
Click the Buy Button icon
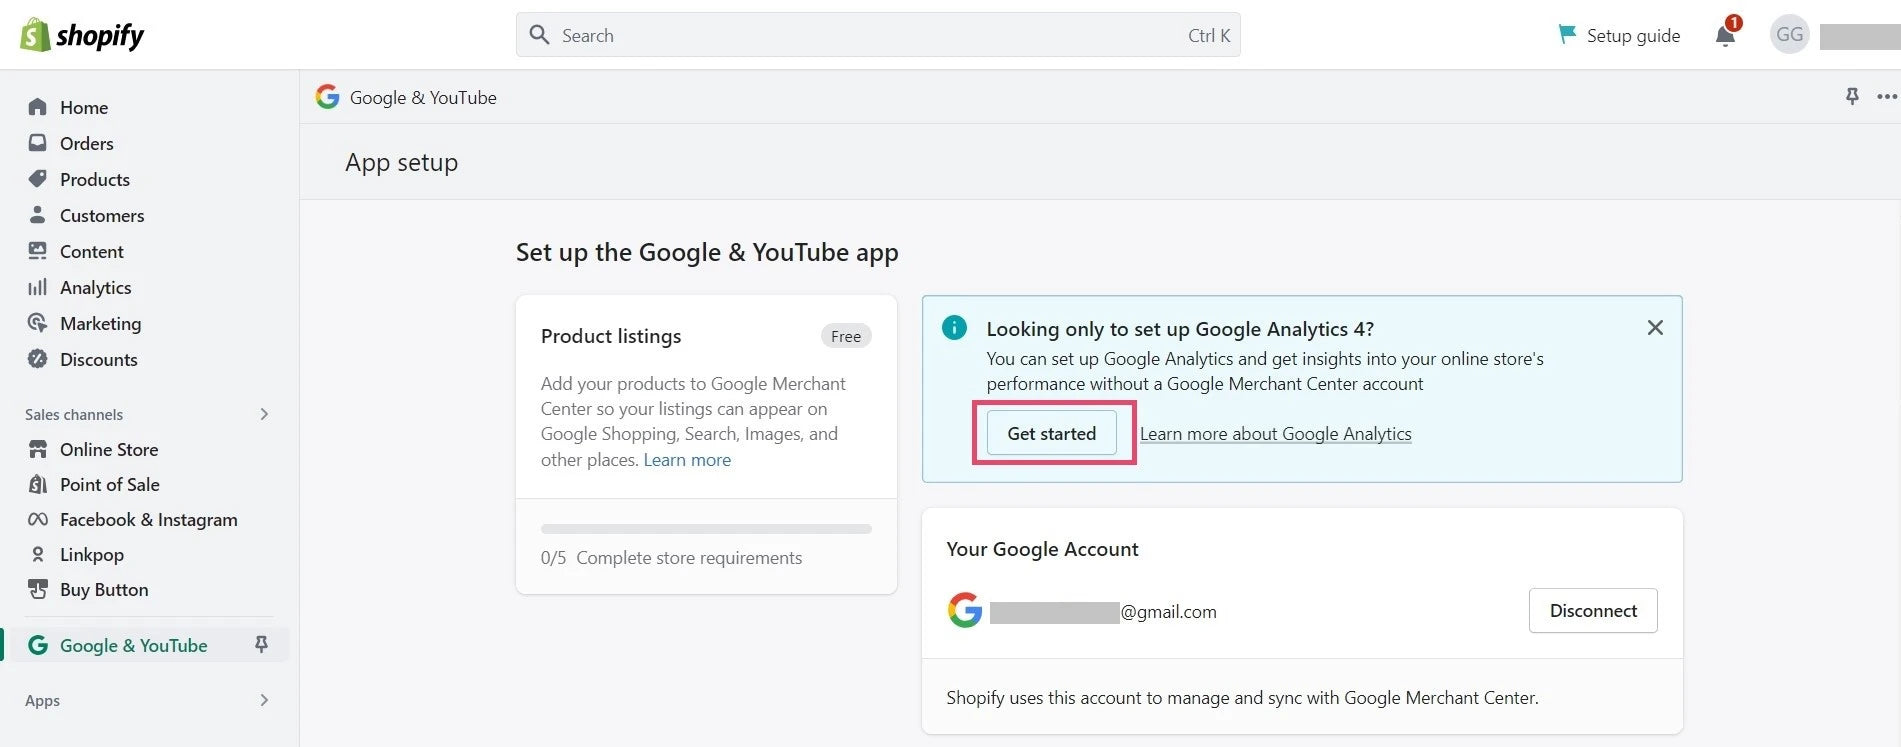point(38,589)
